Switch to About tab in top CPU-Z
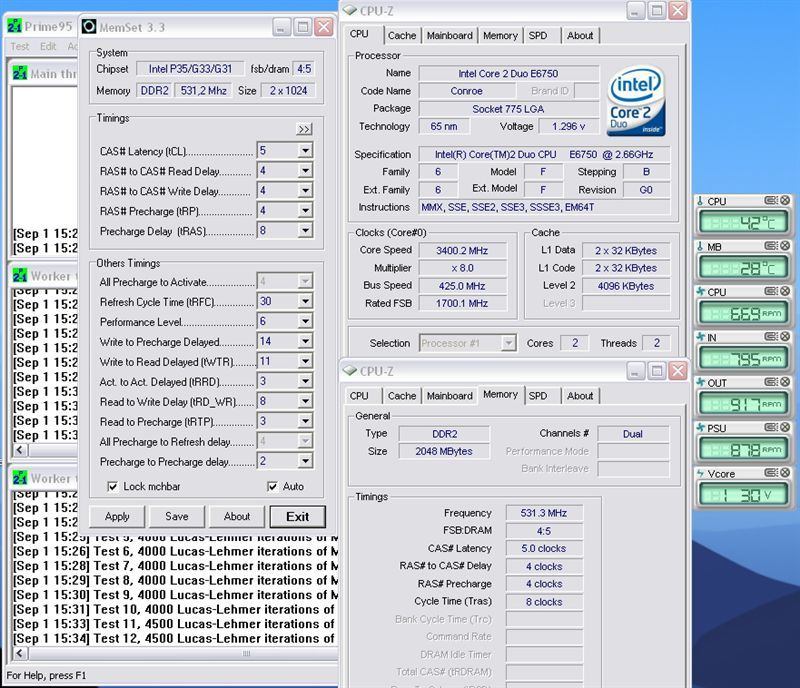 click(x=580, y=36)
